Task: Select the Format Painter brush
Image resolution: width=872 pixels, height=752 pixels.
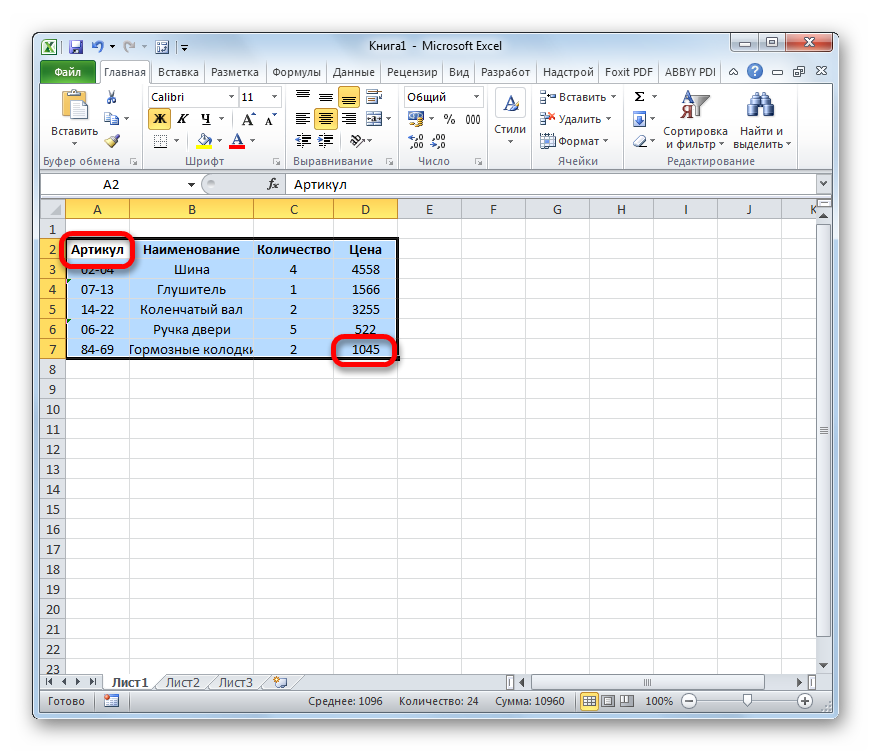Action: pos(112,141)
